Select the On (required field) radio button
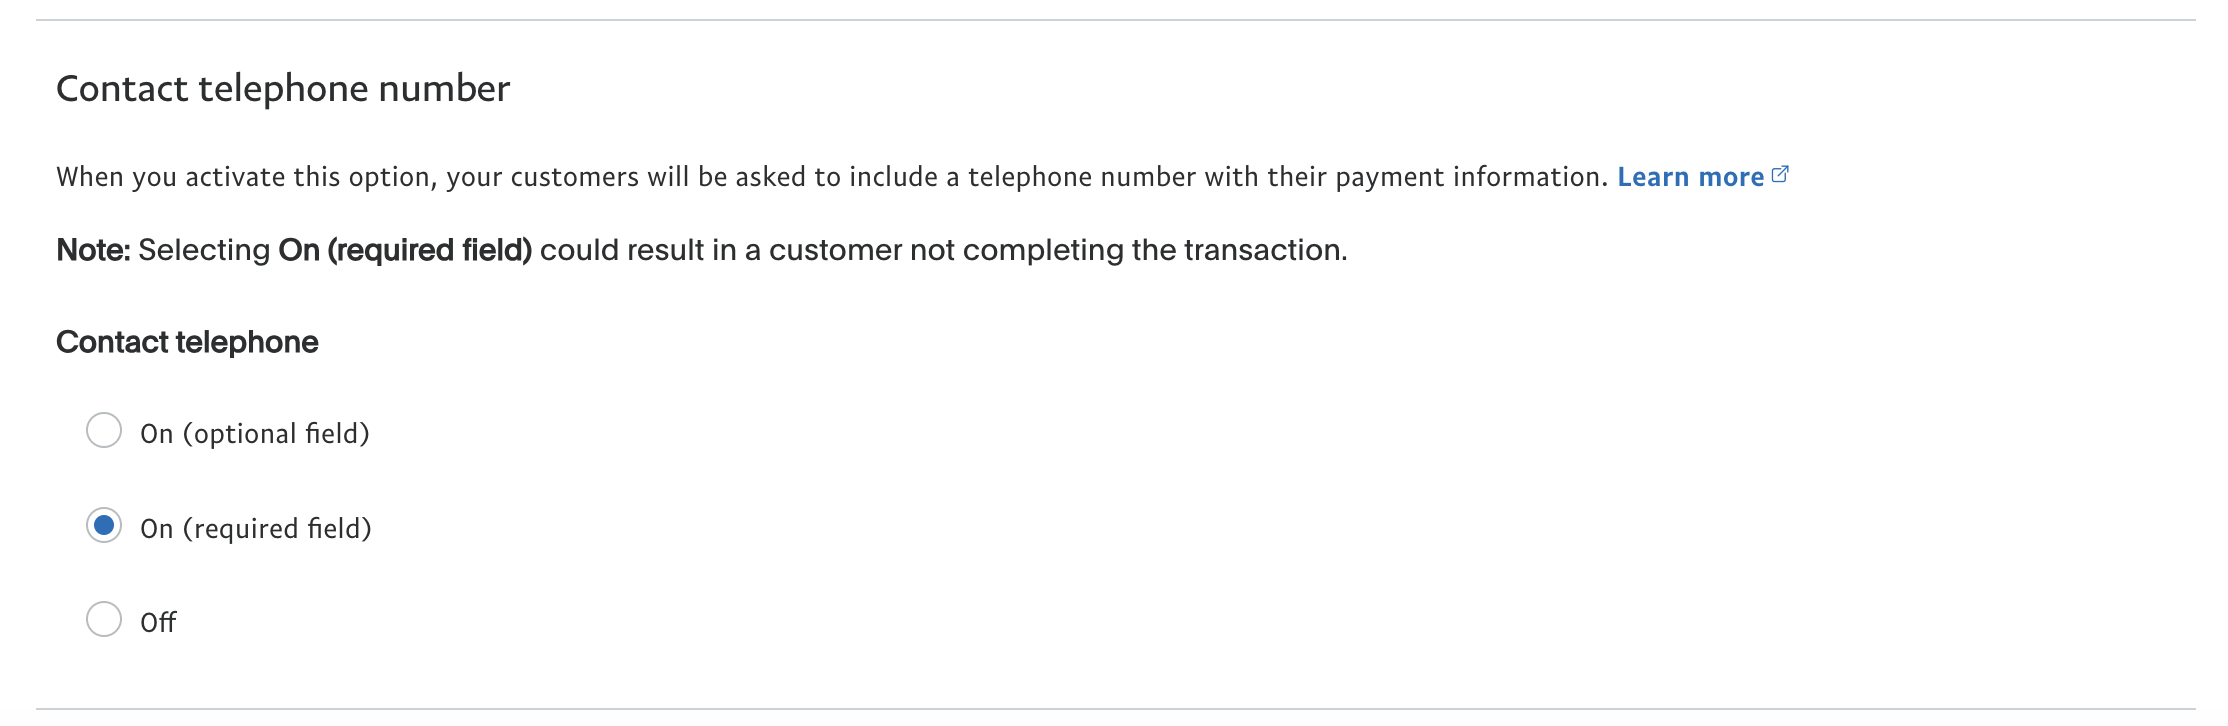 tap(104, 526)
